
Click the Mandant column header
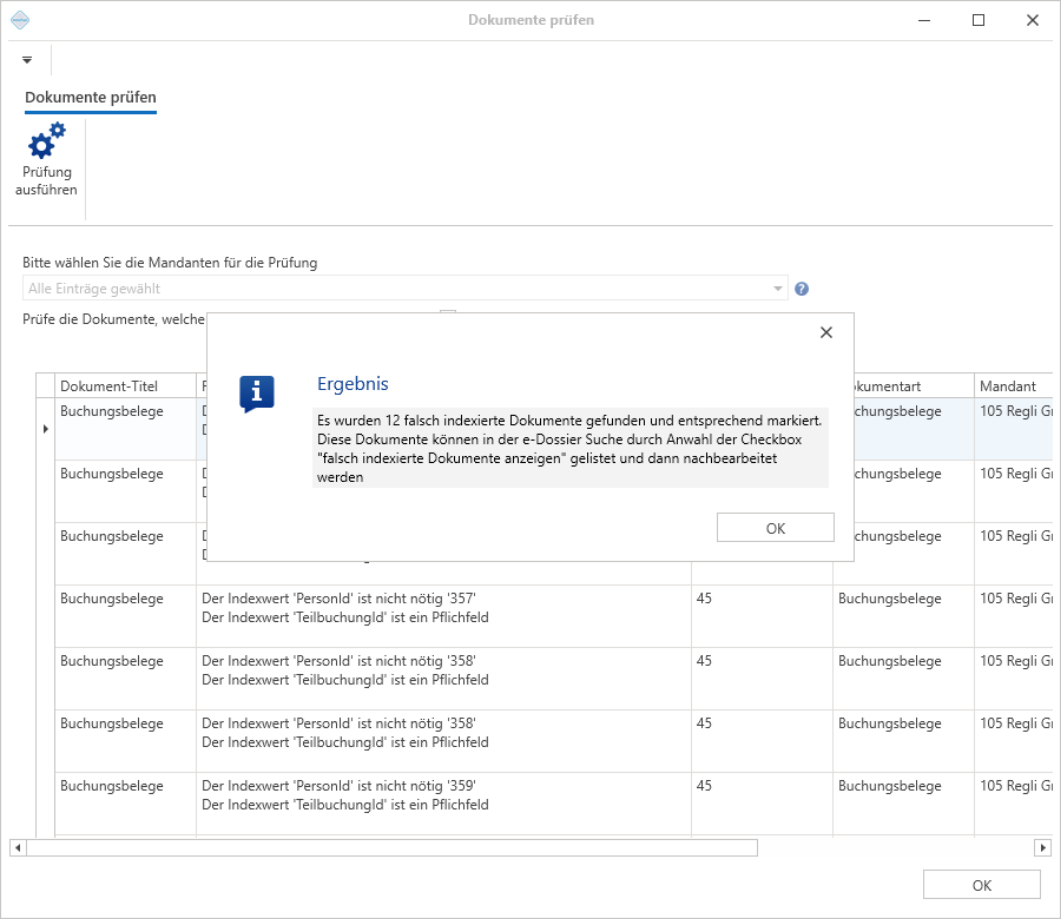point(1014,386)
